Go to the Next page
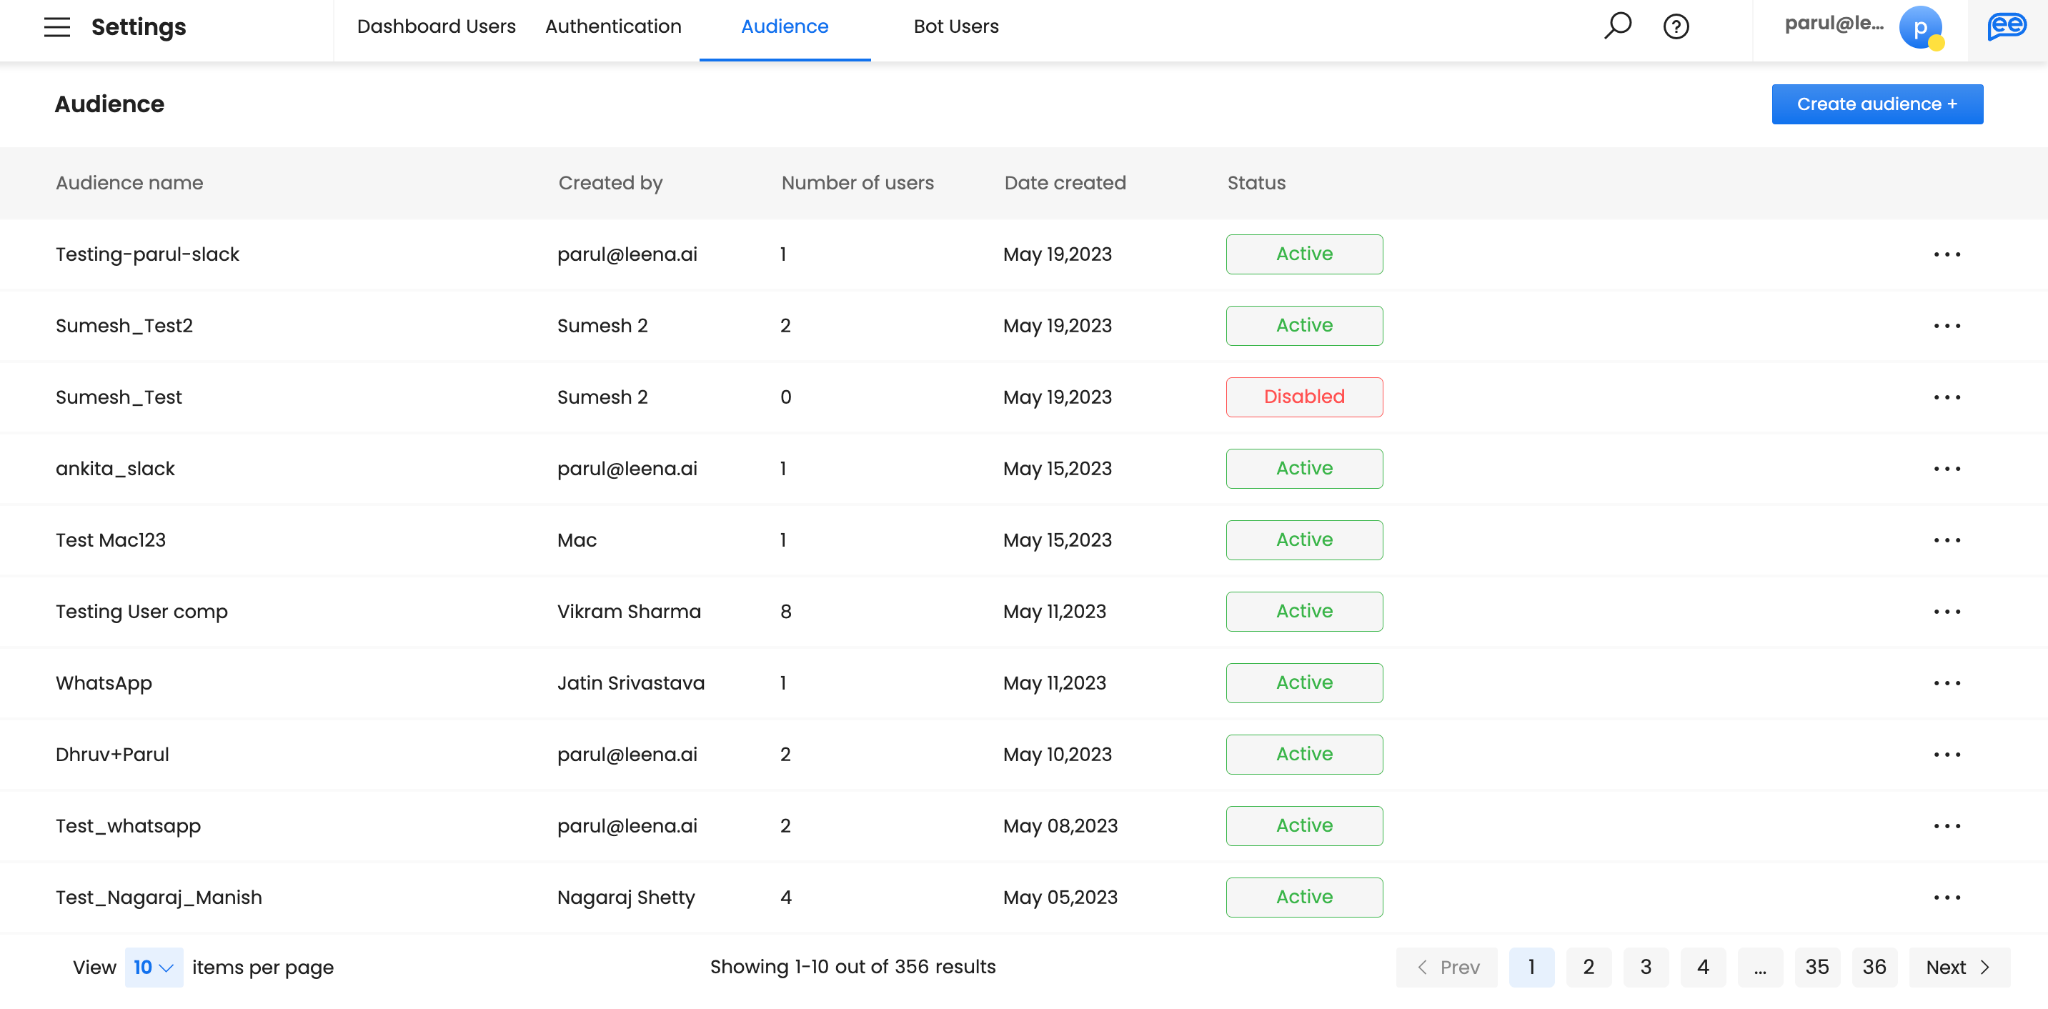This screenshot has width=2048, height=1009. 1959,967
